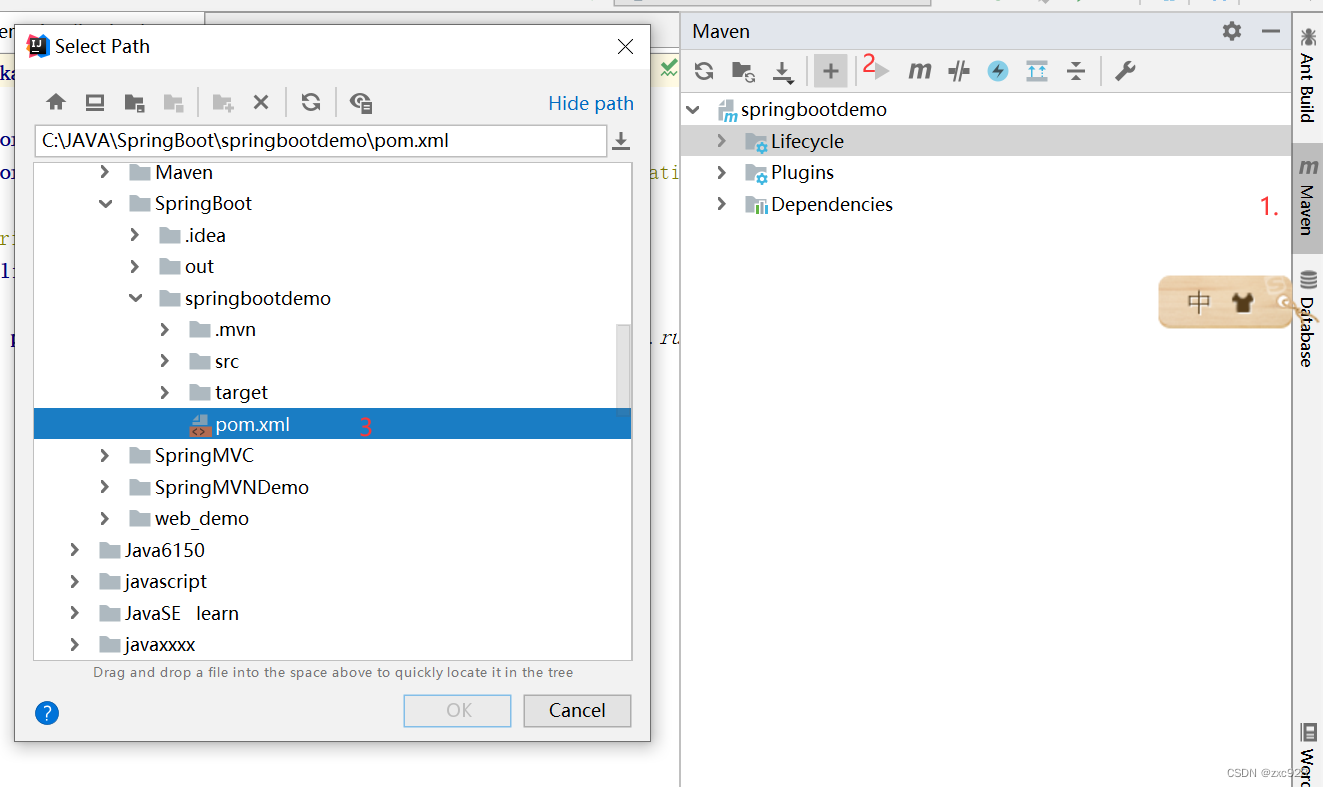Select the SpringMVNDemo folder
This screenshot has width=1323, height=787.
232,487
